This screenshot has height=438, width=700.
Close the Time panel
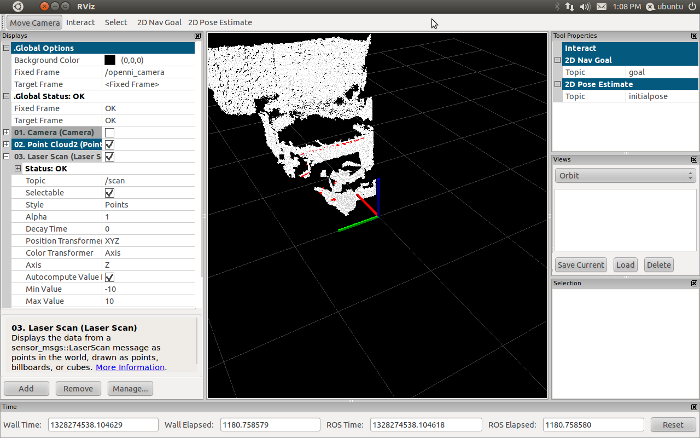click(x=693, y=407)
